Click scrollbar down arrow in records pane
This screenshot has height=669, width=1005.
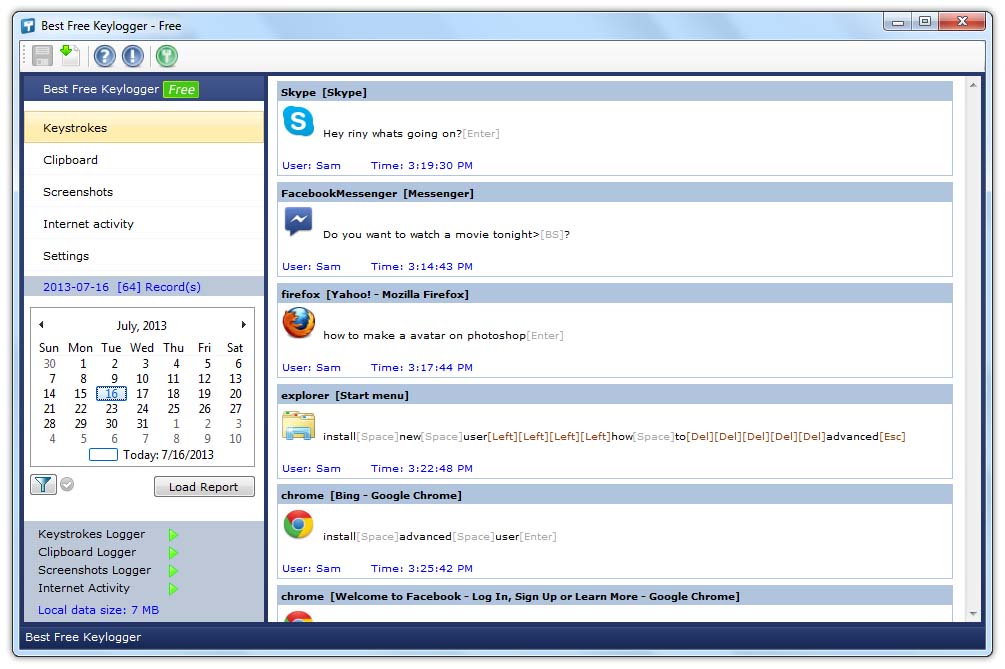973,613
